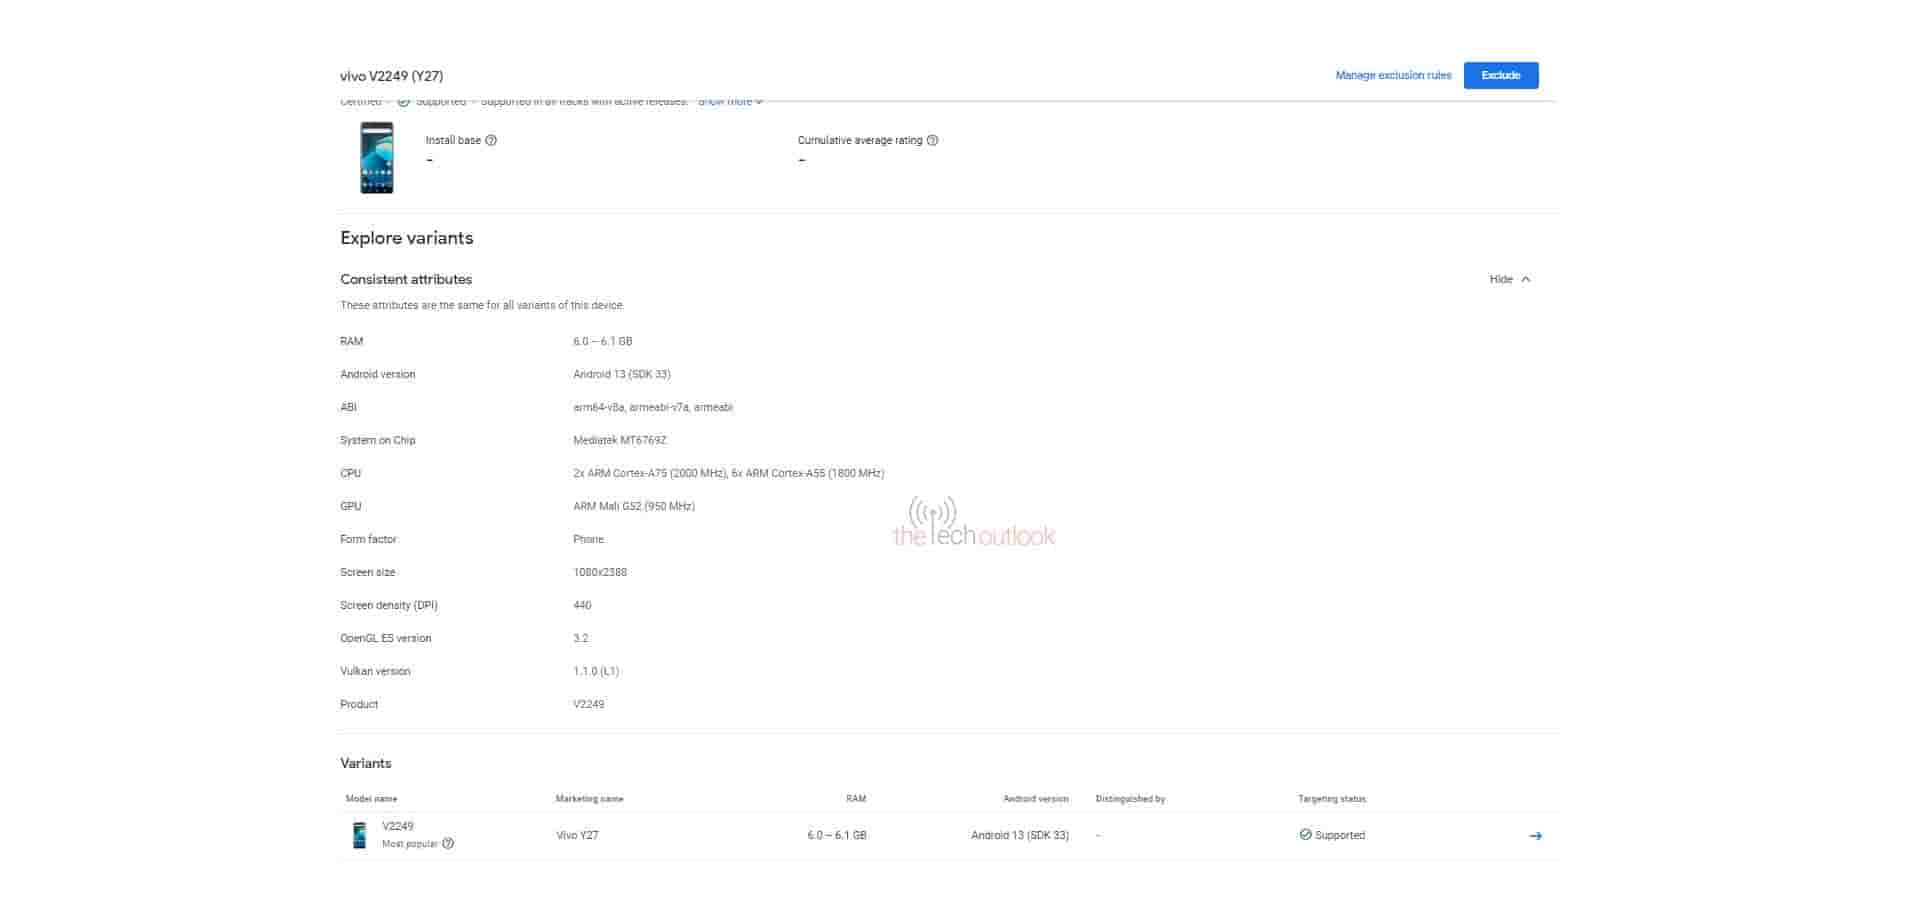Click the Tech Outlook watermark logo
1920x920 pixels.
click(x=973, y=524)
